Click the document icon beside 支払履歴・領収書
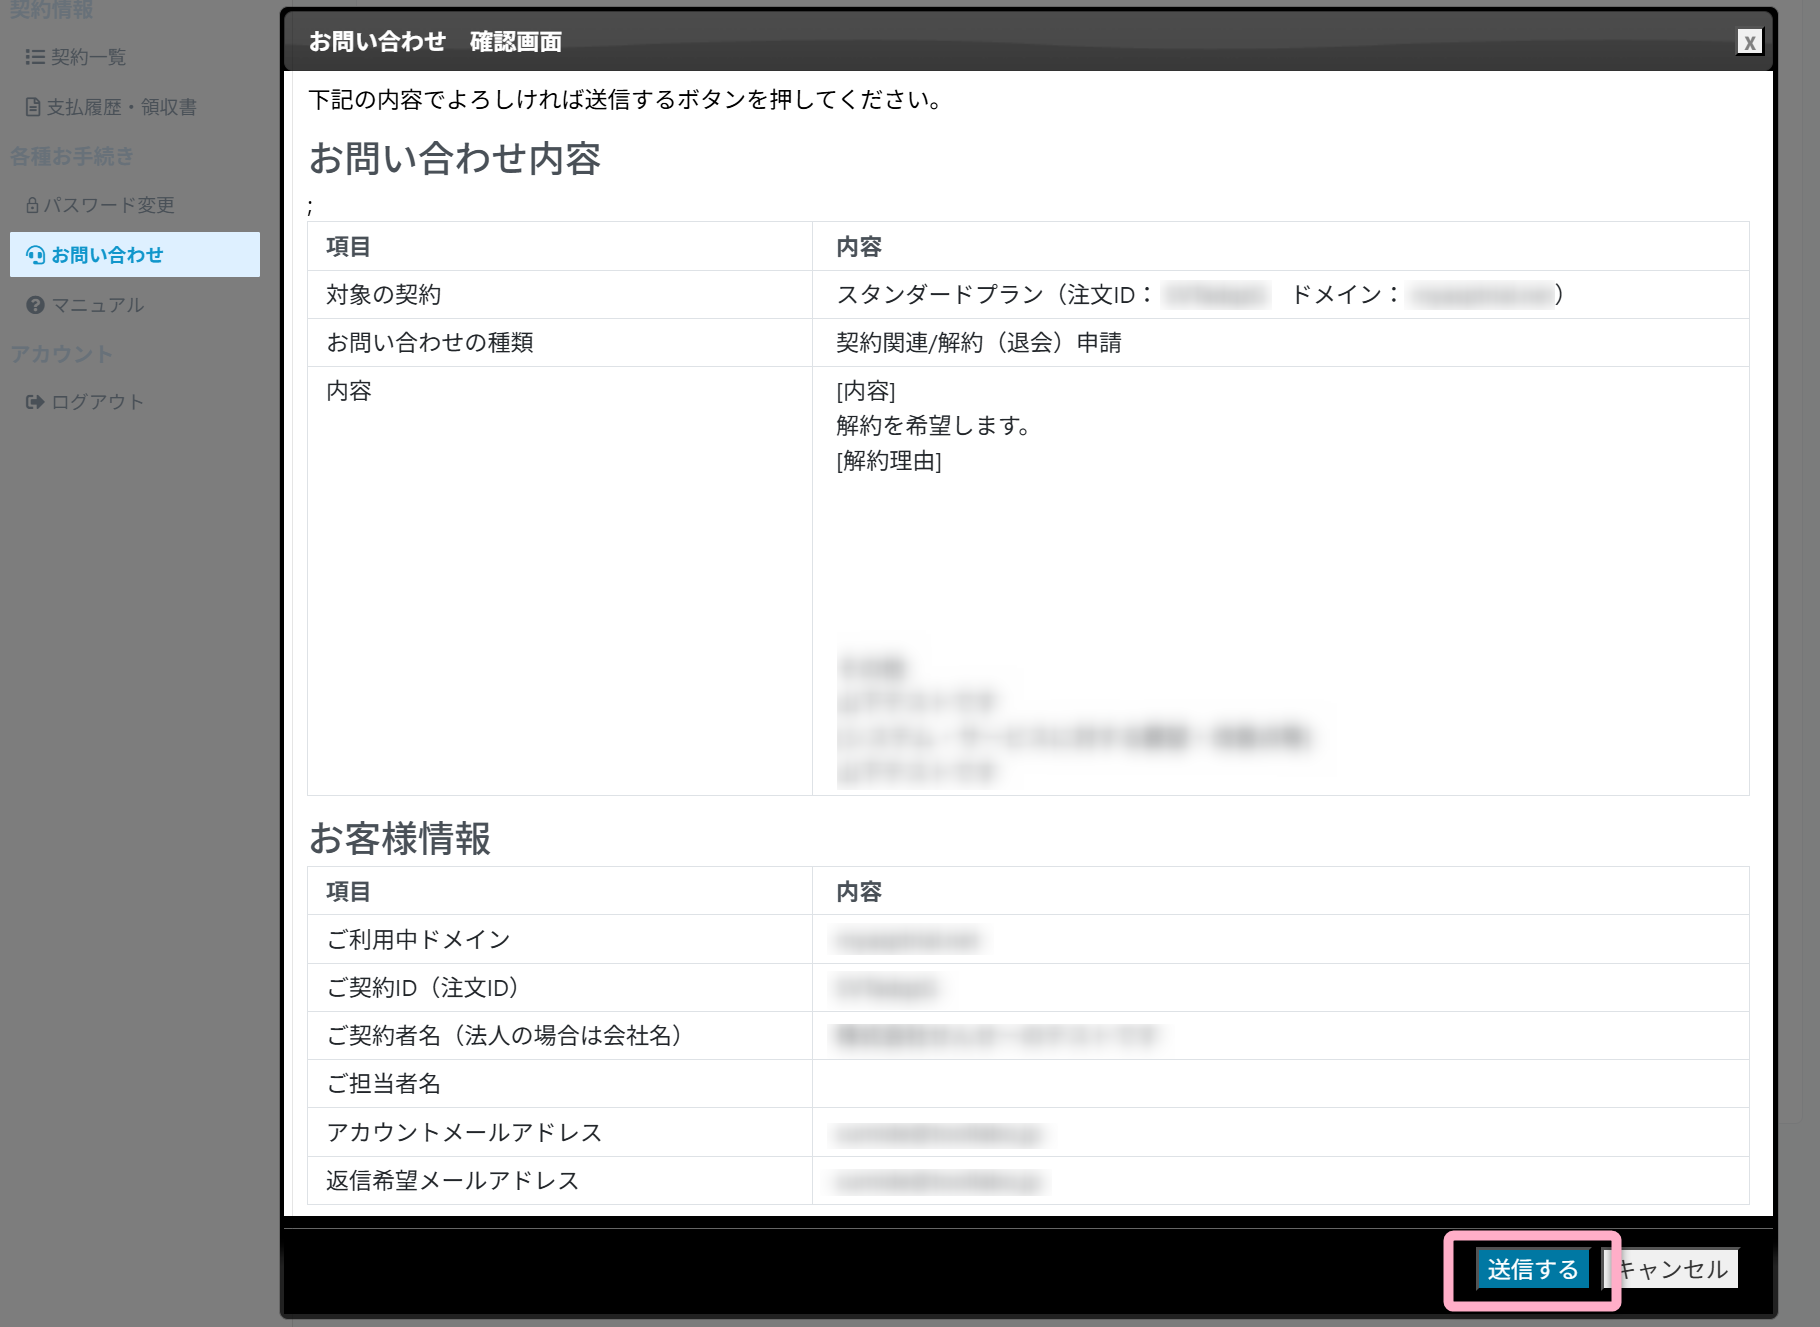 [x=33, y=107]
